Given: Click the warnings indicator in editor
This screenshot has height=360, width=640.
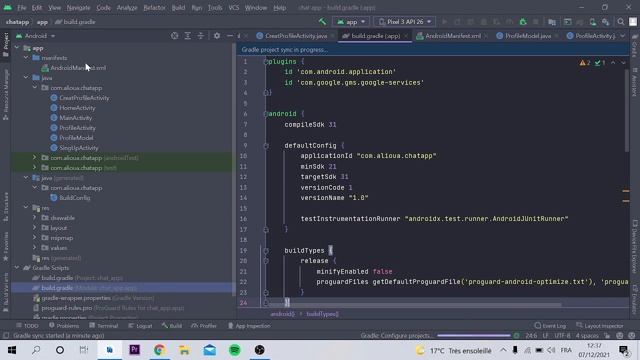Looking at the screenshot, I should (x=584, y=63).
